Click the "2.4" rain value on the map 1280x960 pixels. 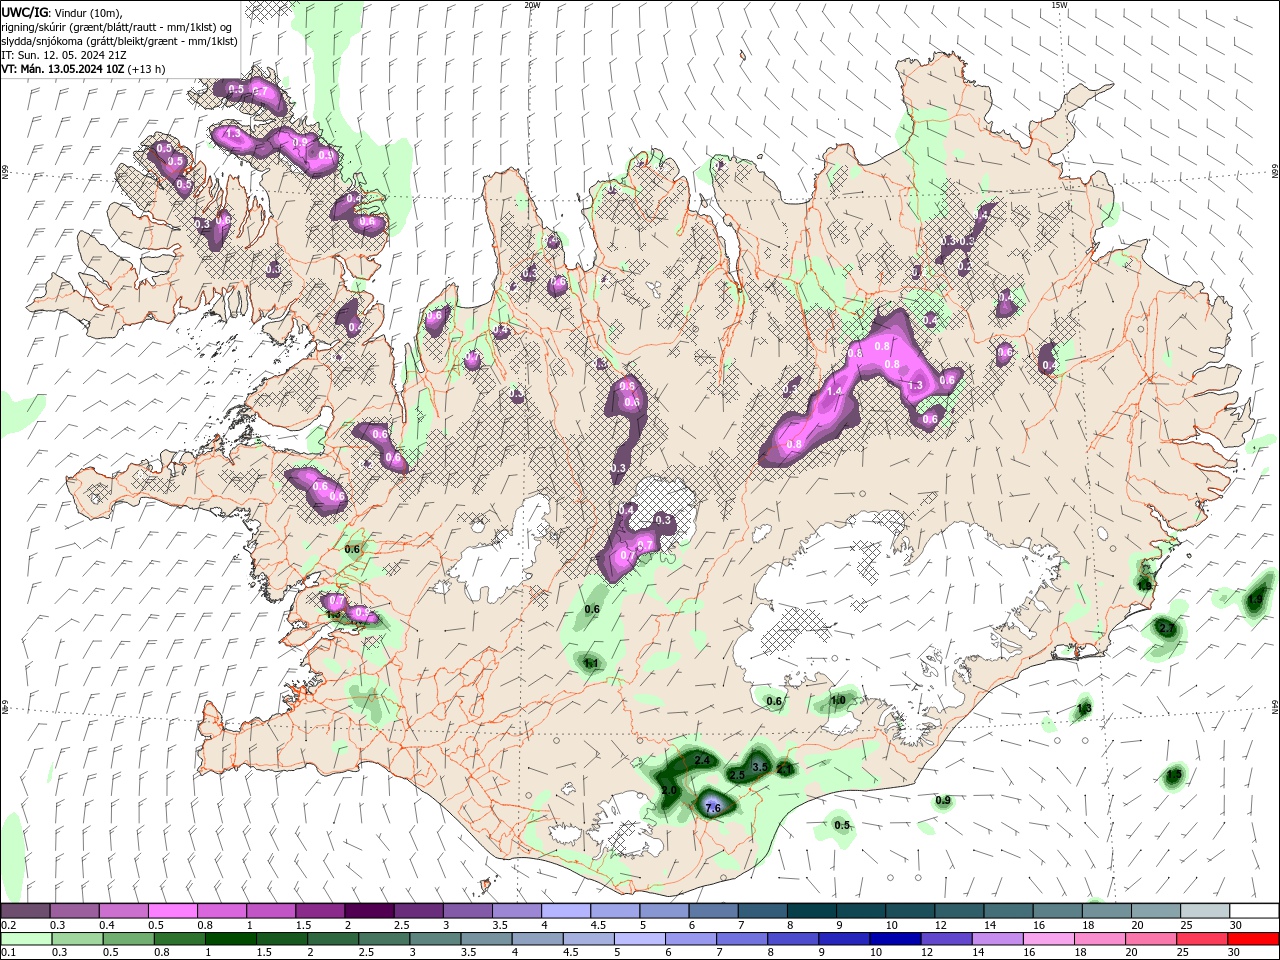[702, 761]
